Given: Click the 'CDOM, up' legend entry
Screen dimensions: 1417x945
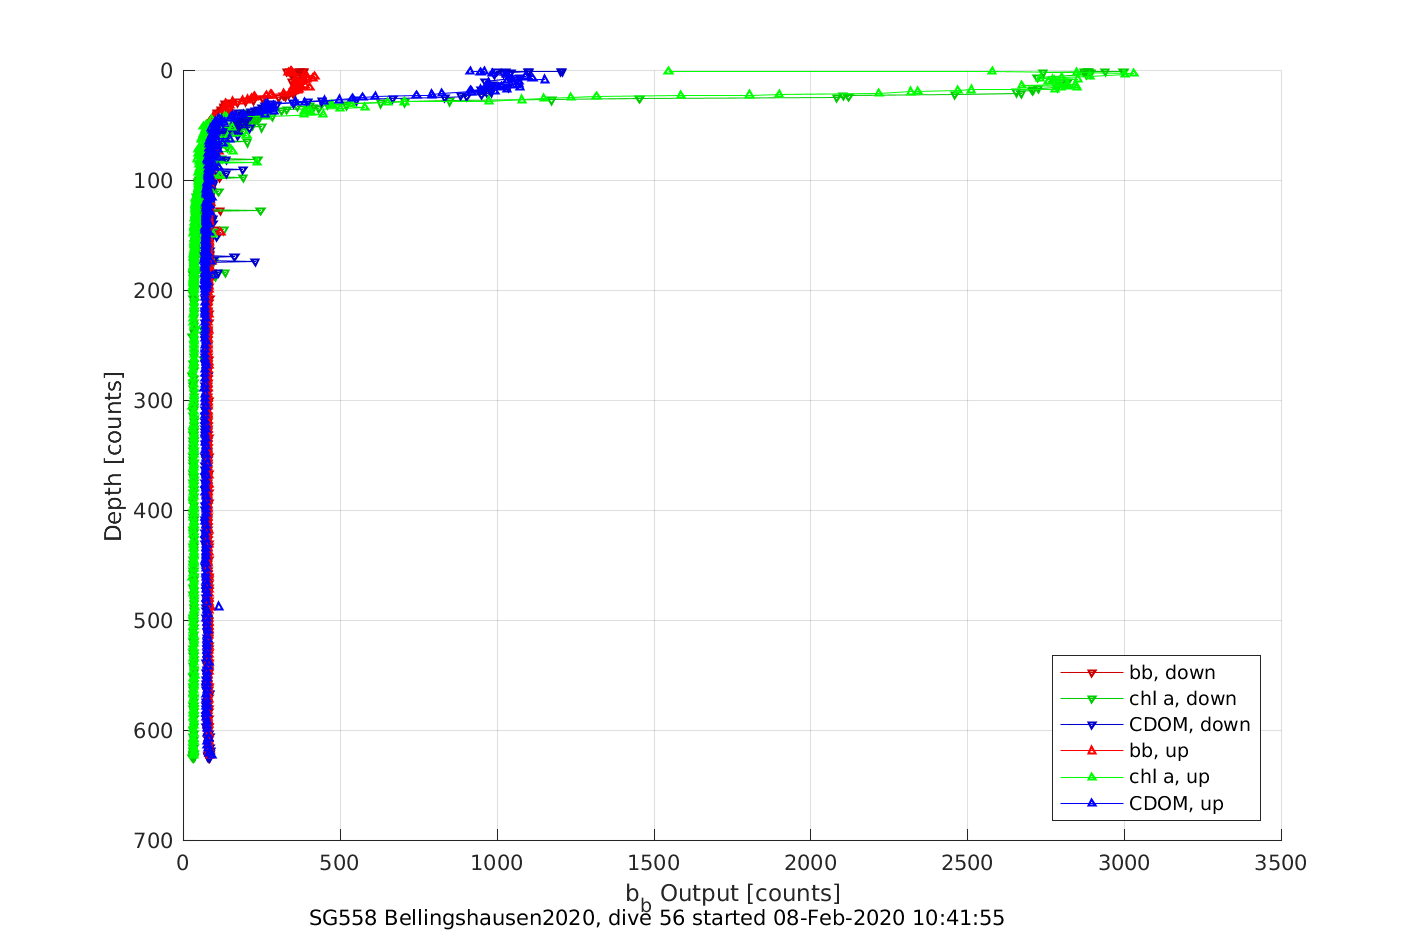Looking at the screenshot, I should click(x=1142, y=803).
